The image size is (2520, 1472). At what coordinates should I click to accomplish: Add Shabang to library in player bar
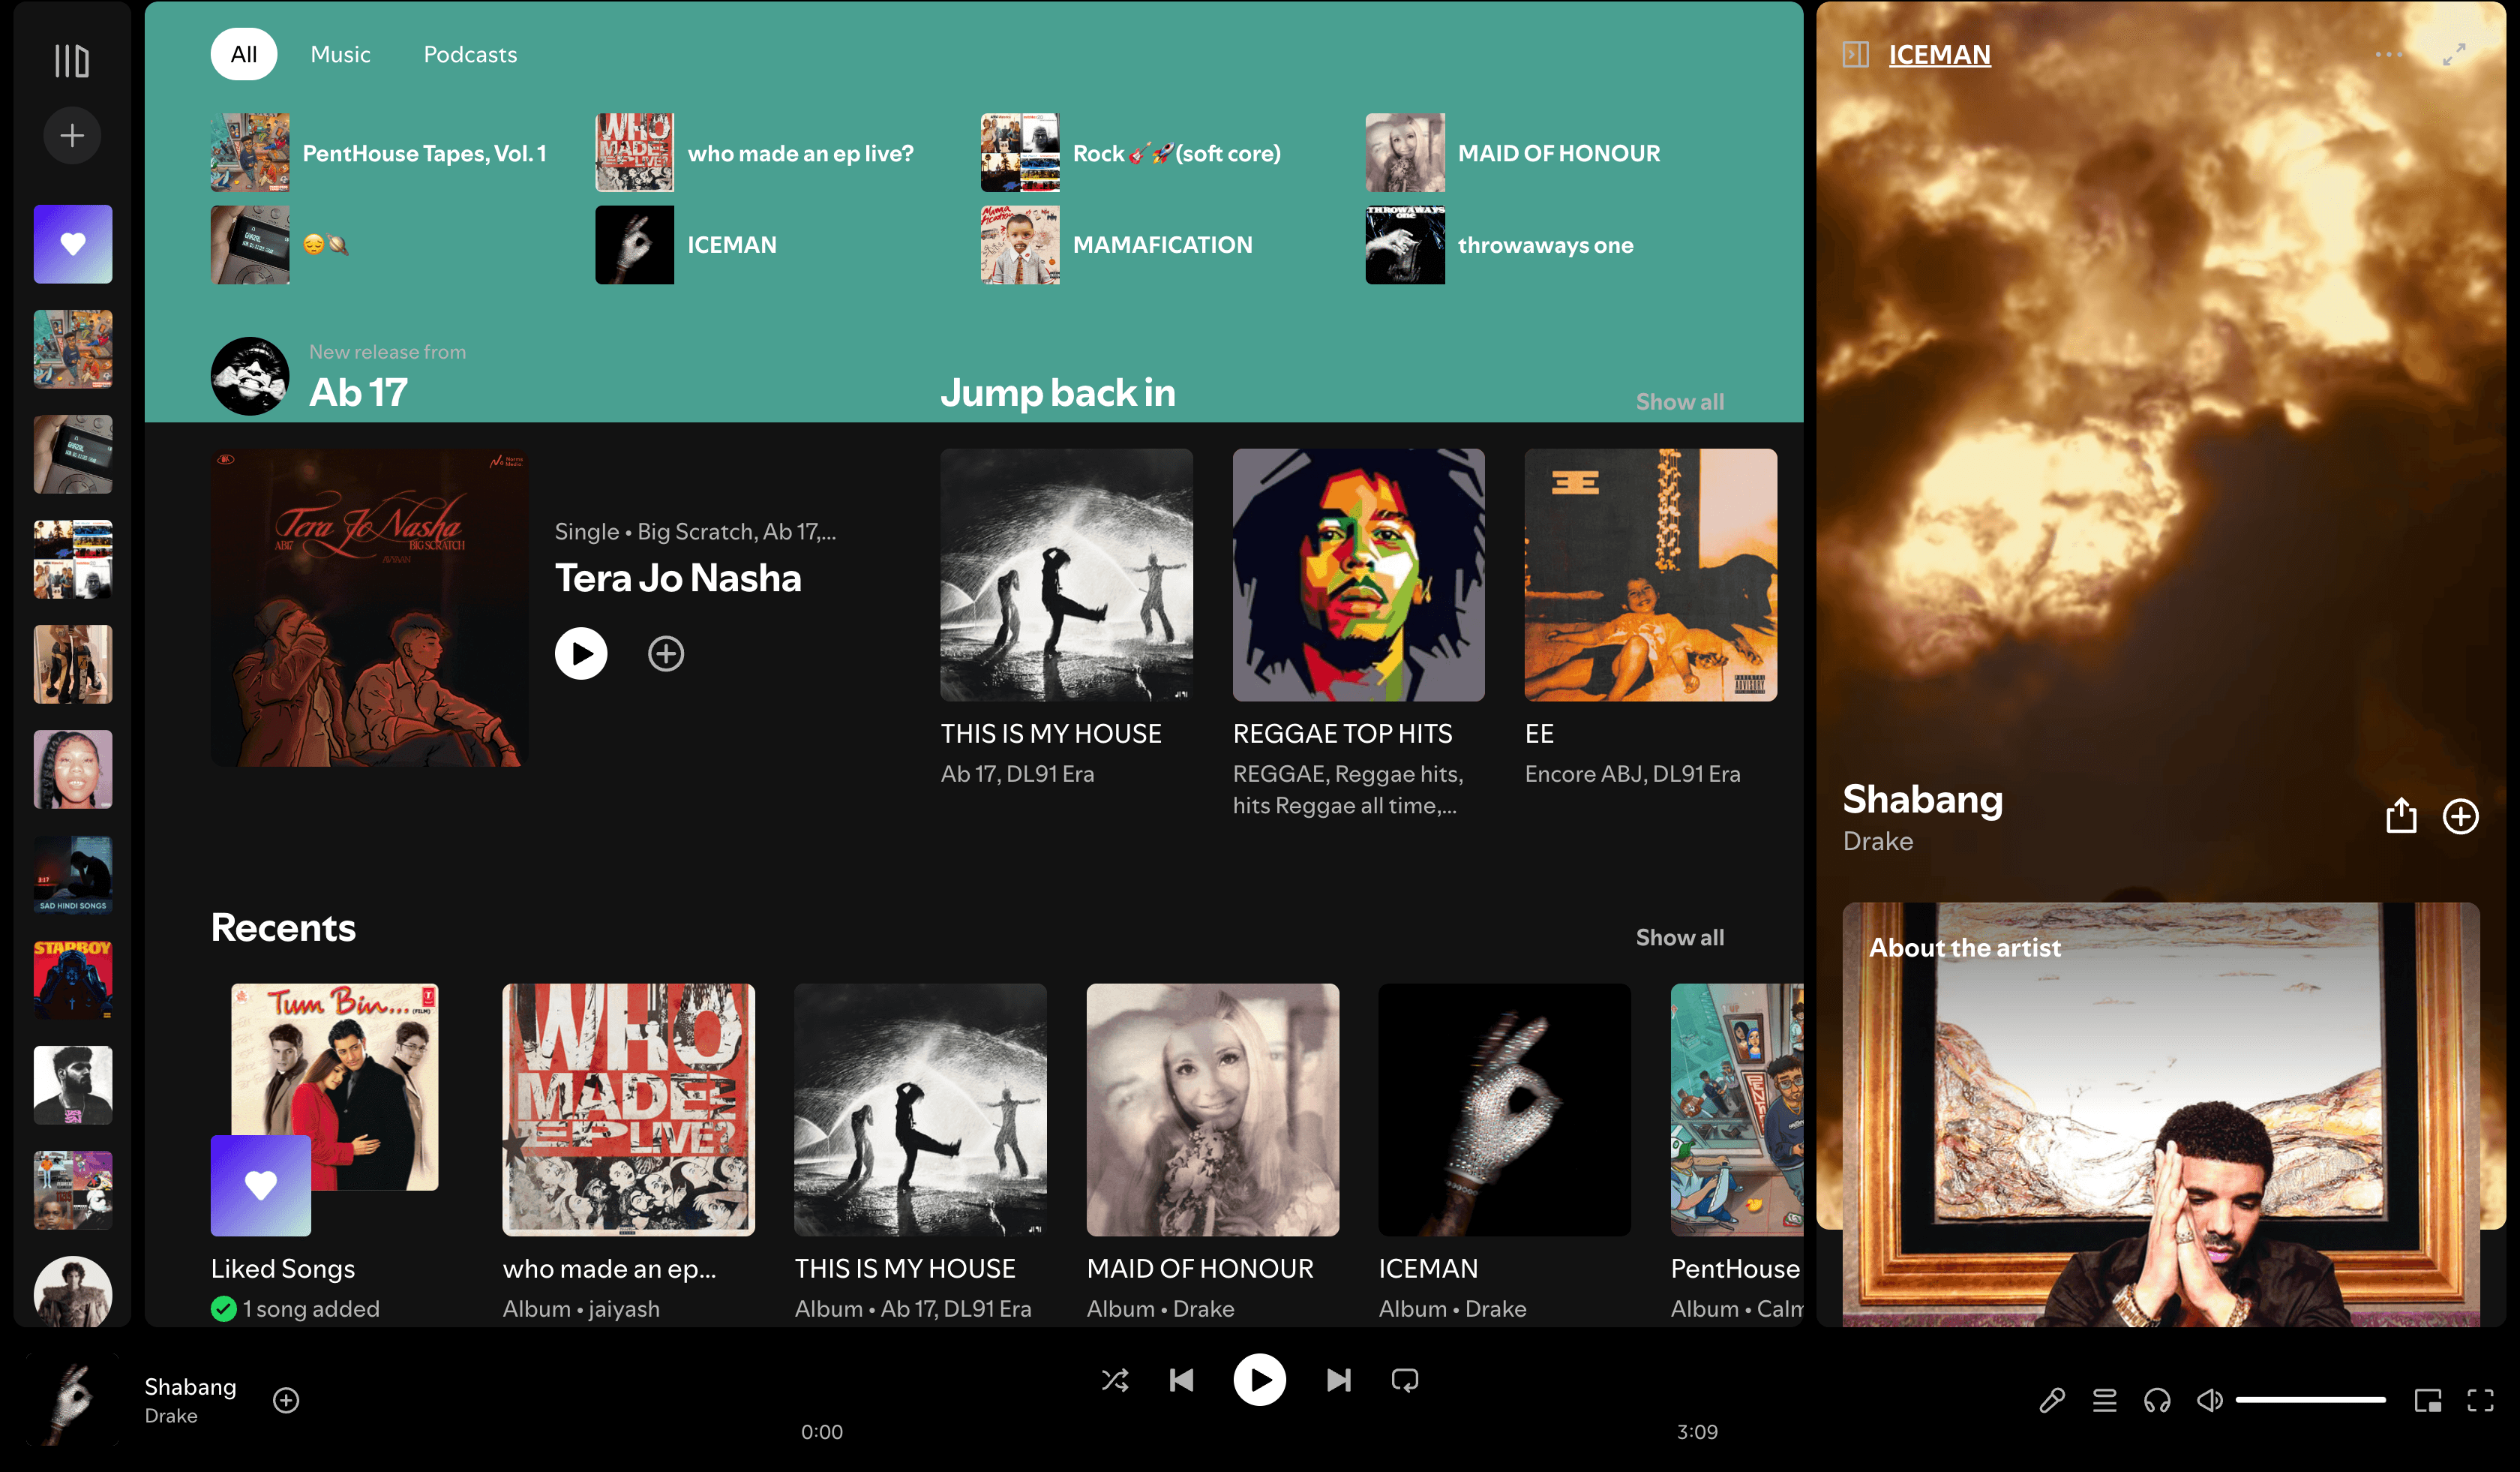pos(286,1400)
